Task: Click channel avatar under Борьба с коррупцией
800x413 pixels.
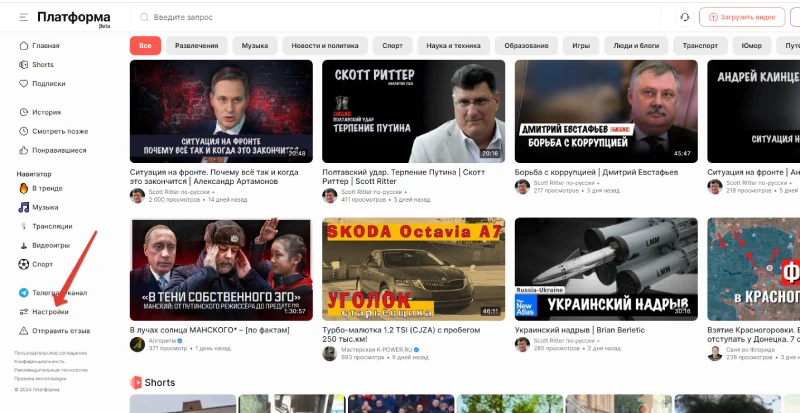Action: click(x=522, y=186)
